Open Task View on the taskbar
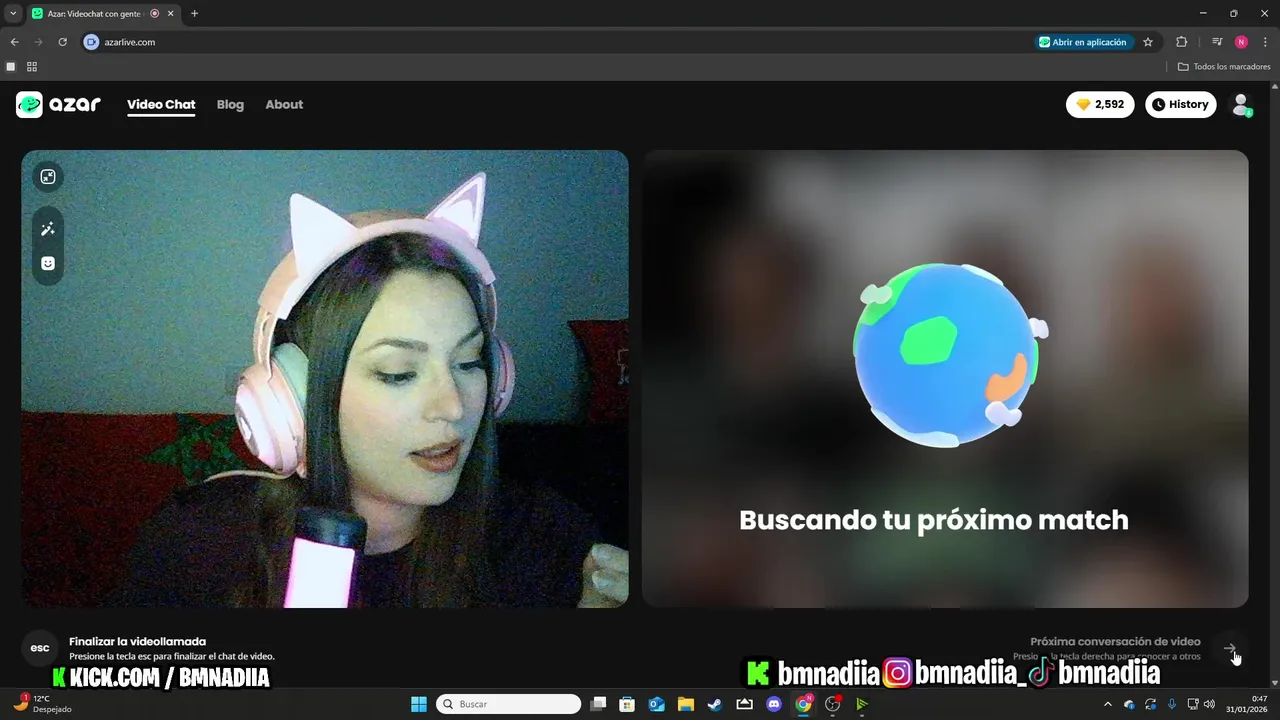The height and width of the screenshot is (720, 1280). [598, 704]
